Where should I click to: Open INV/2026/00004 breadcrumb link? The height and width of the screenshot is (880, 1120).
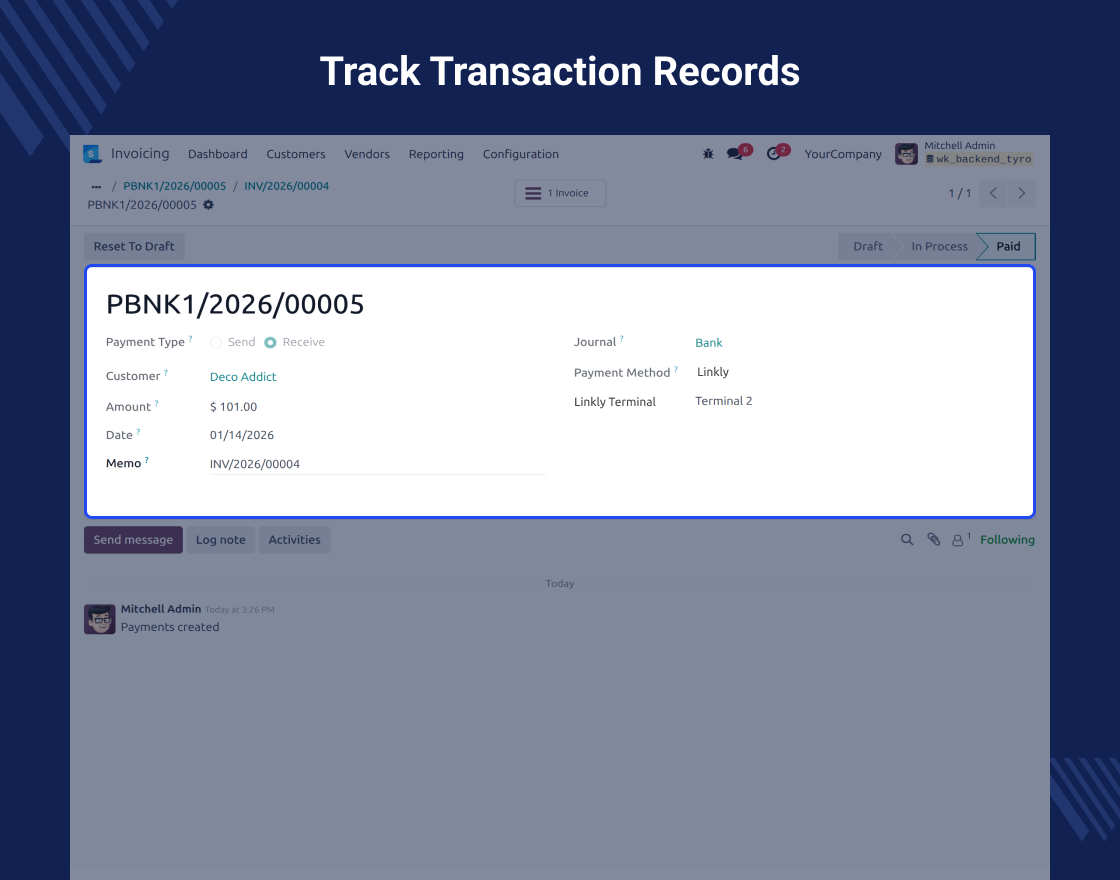coord(286,186)
